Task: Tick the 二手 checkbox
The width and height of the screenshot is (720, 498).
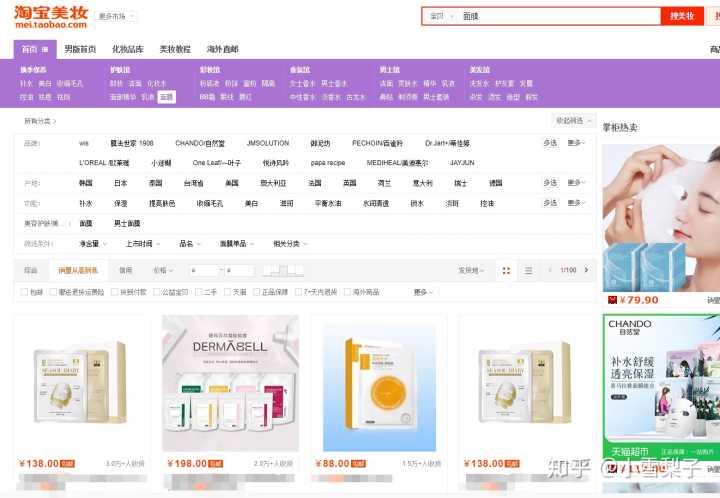Action: point(198,292)
